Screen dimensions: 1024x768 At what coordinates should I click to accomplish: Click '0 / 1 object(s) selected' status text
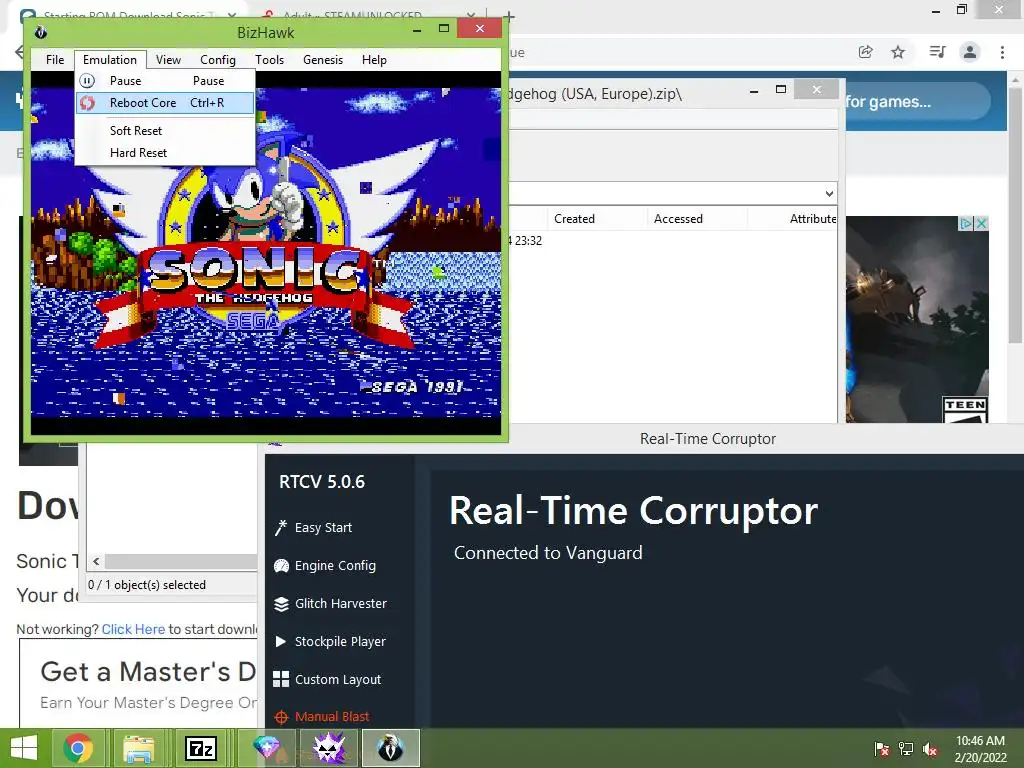(x=147, y=584)
